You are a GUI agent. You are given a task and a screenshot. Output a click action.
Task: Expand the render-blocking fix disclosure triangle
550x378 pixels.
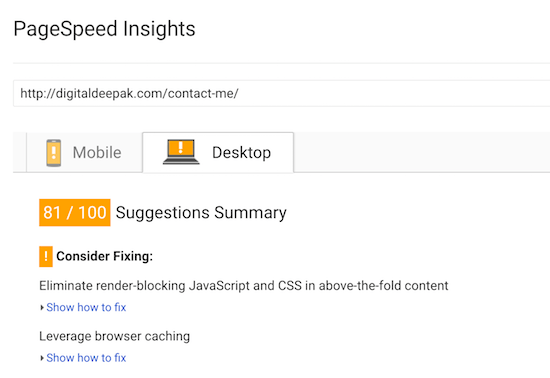(x=42, y=308)
